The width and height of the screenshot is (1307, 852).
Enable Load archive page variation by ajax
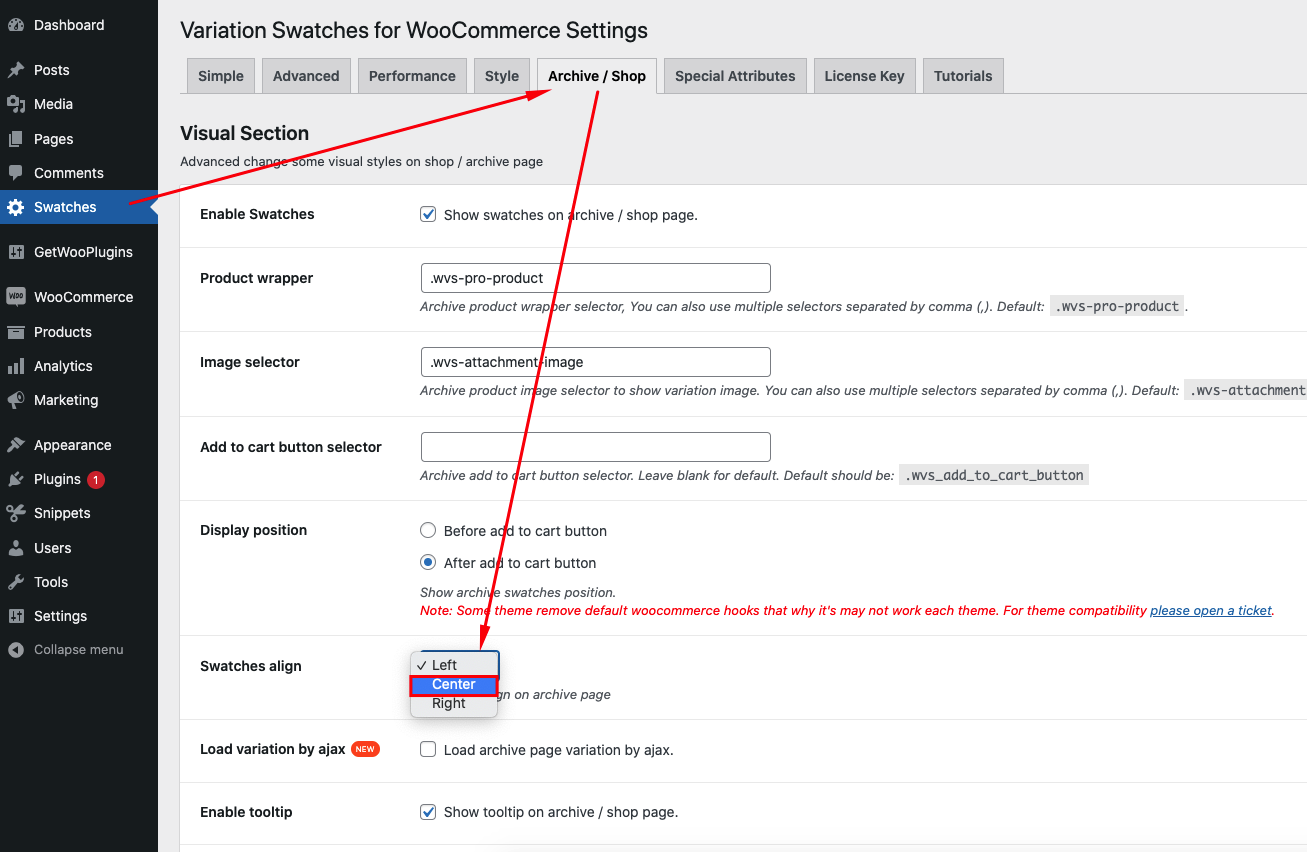(428, 749)
